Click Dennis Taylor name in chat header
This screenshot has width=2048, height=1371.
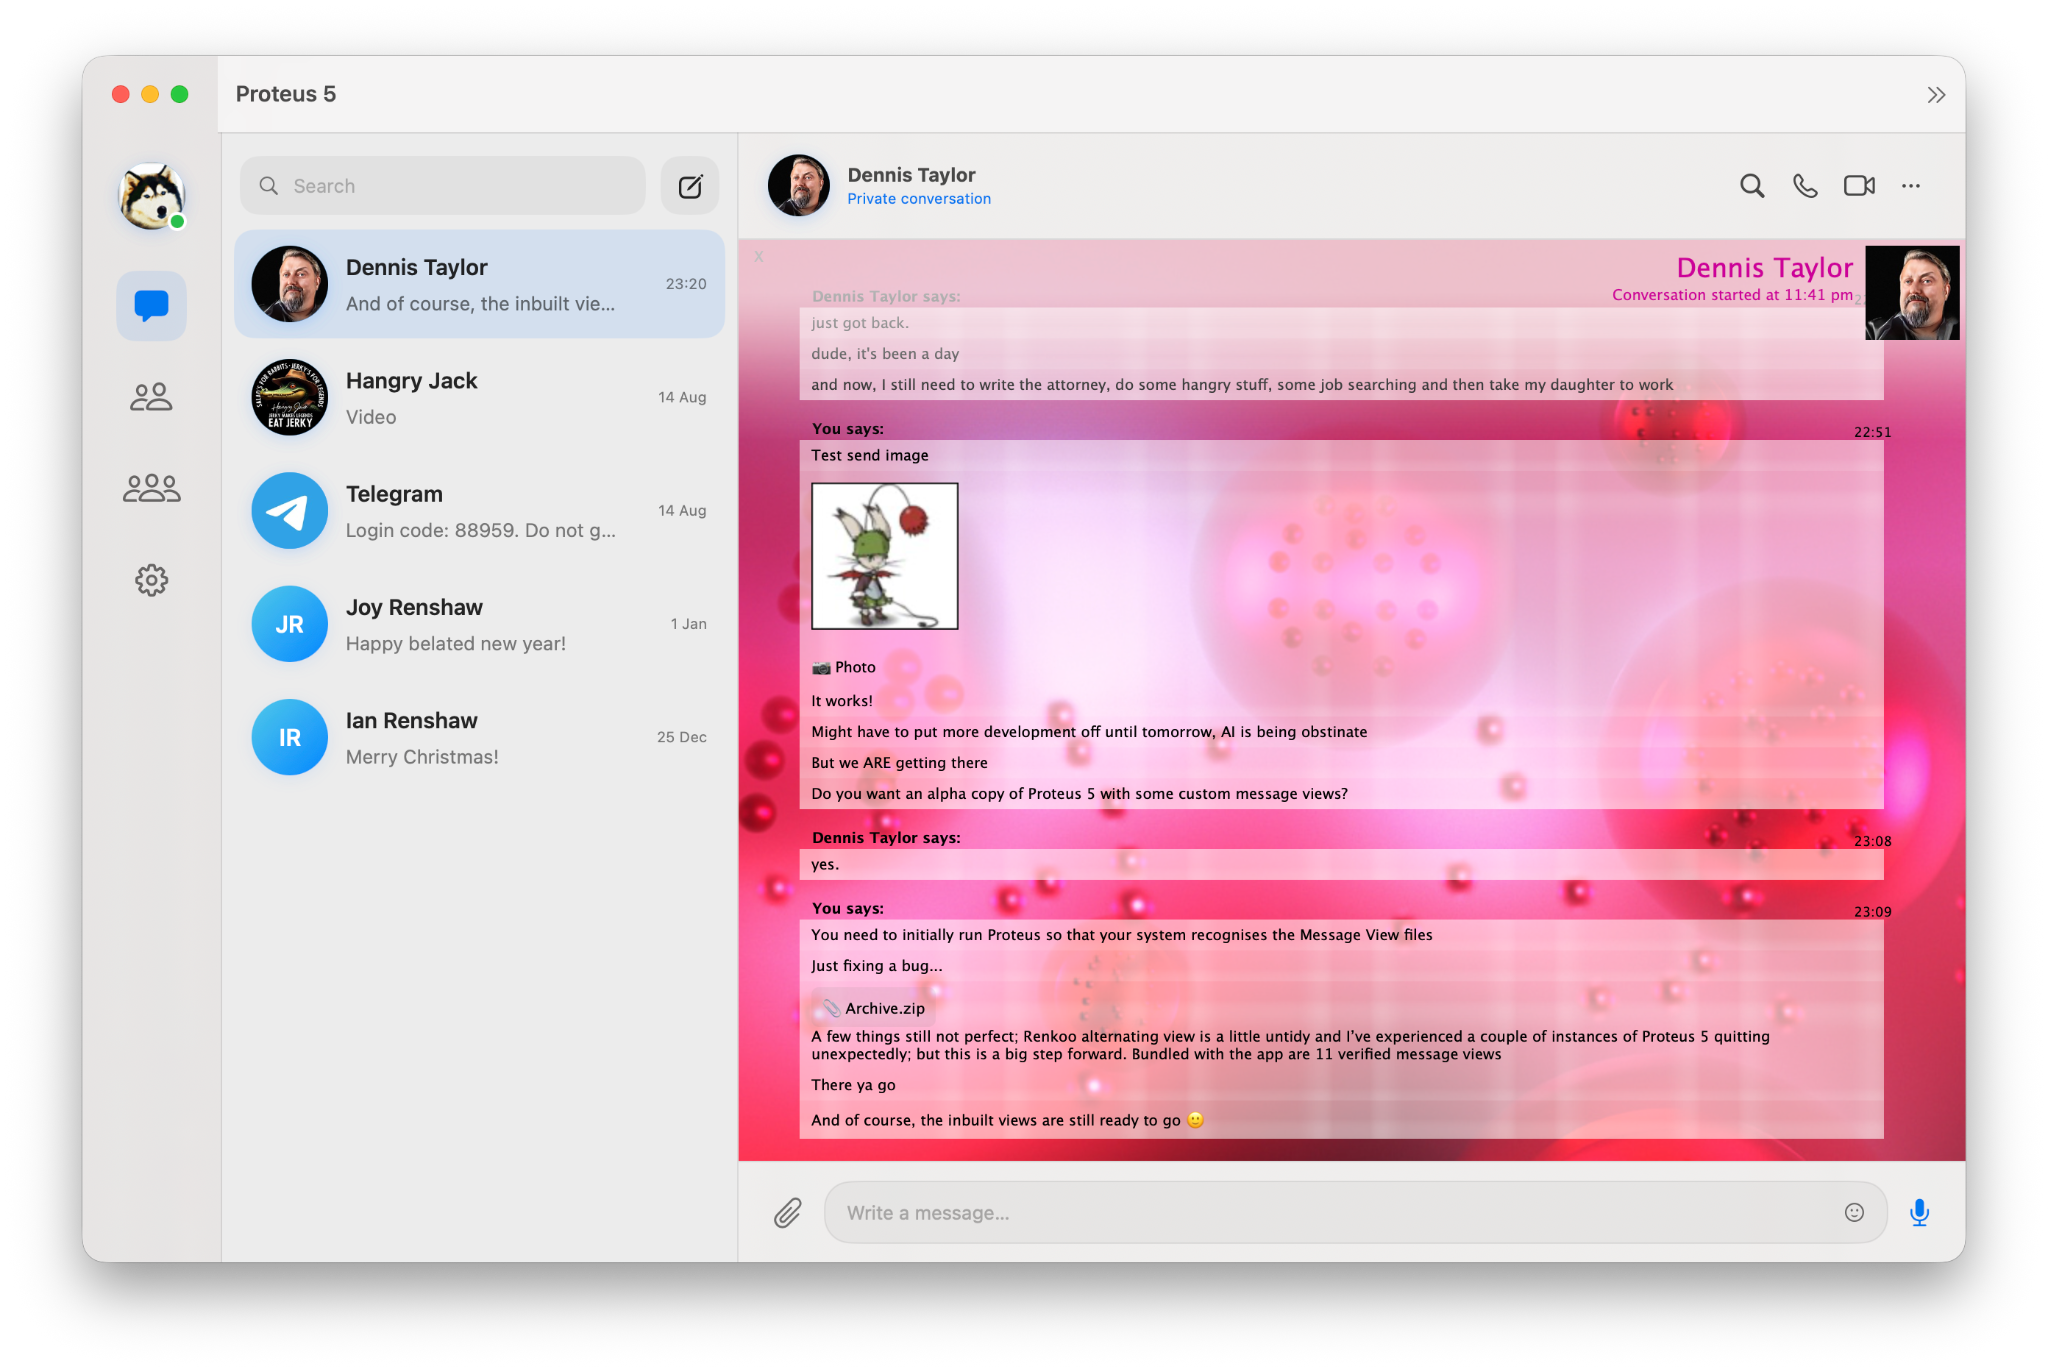[x=911, y=175]
